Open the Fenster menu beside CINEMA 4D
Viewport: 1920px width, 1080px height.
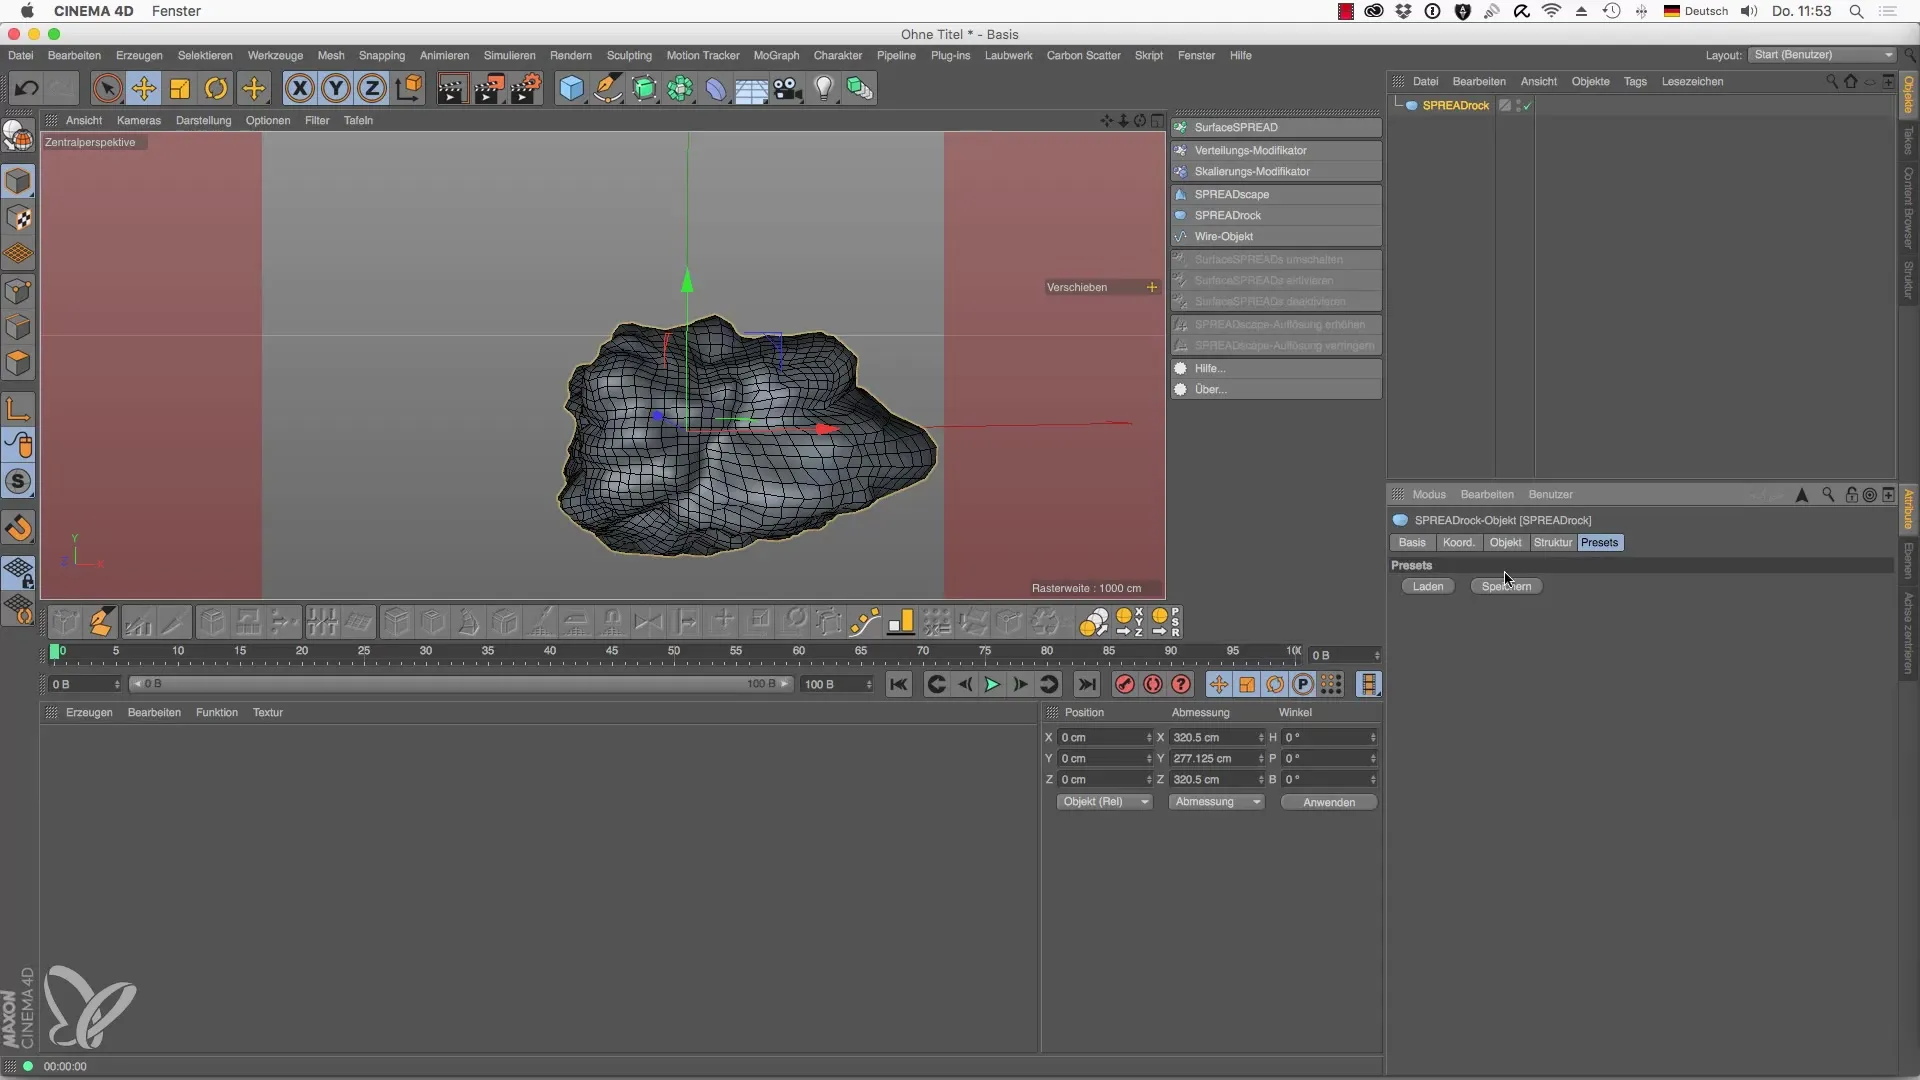pos(176,11)
